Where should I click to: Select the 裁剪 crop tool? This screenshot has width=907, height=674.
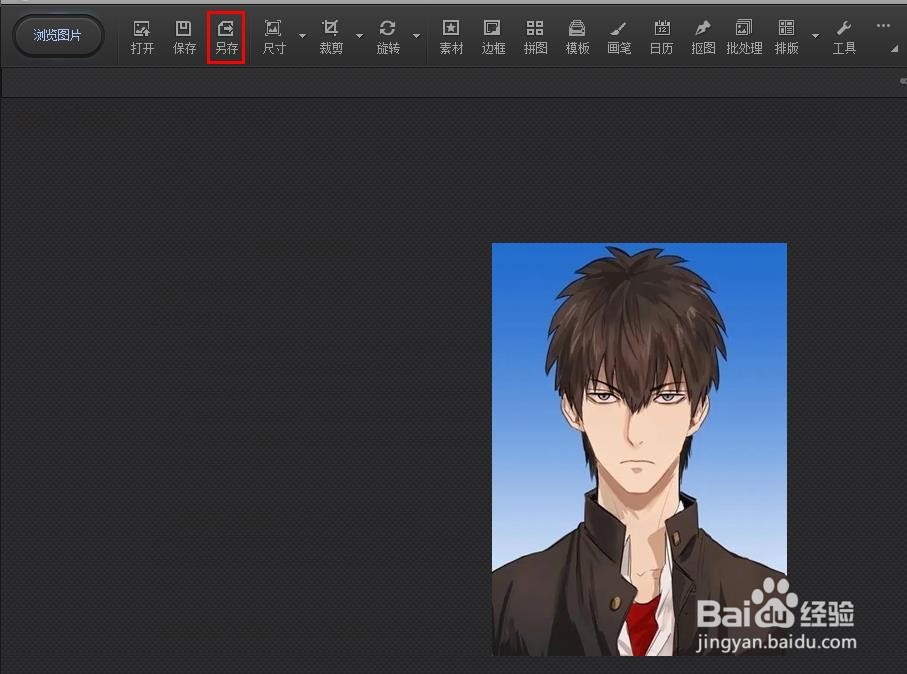coord(331,37)
